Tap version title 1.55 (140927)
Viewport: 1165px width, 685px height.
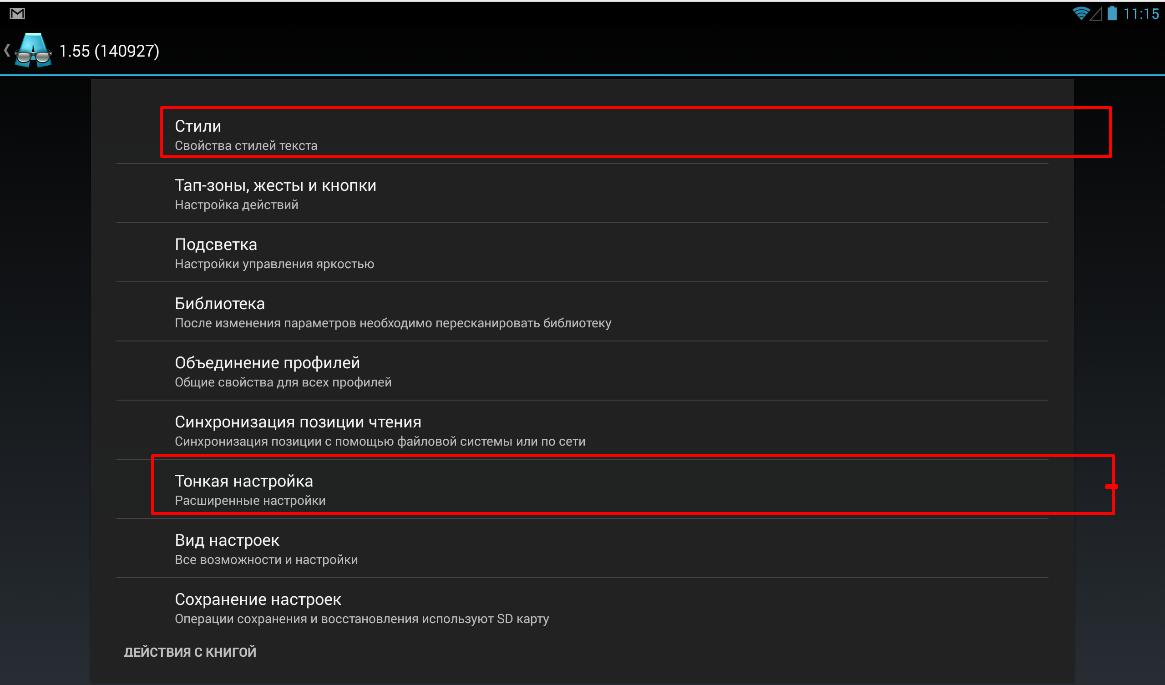click(x=109, y=51)
